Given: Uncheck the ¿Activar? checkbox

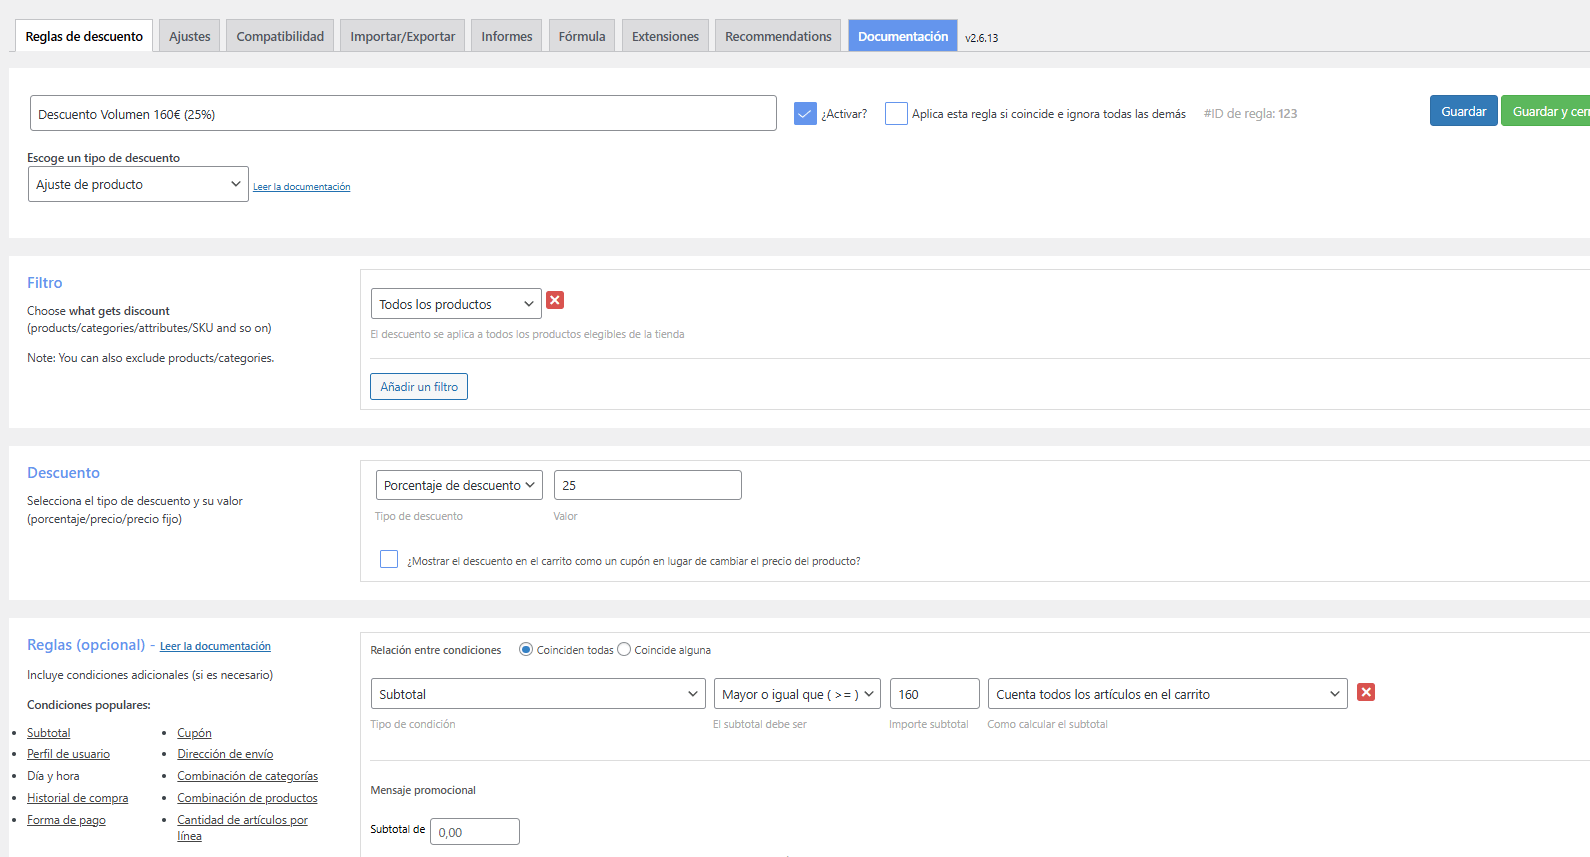Looking at the screenshot, I should pyautogui.click(x=805, y=114).
